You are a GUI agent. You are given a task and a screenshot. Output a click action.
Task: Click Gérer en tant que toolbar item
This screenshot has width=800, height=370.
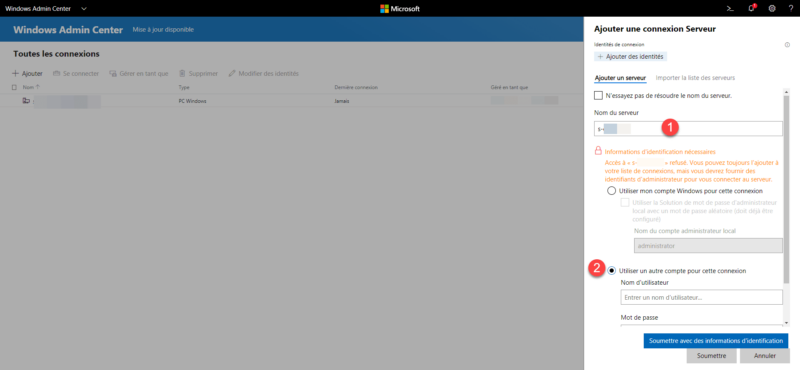click(x=138, y=73)
